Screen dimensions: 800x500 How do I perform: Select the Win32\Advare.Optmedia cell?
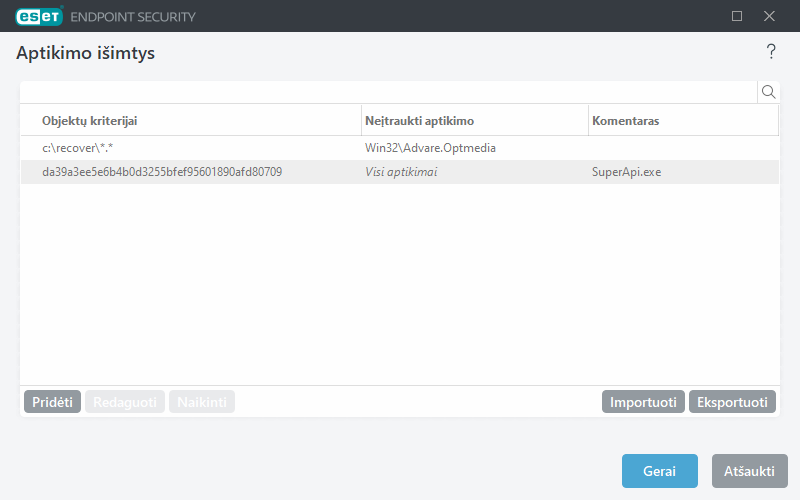pyautogui.click(x=430, y=148)
